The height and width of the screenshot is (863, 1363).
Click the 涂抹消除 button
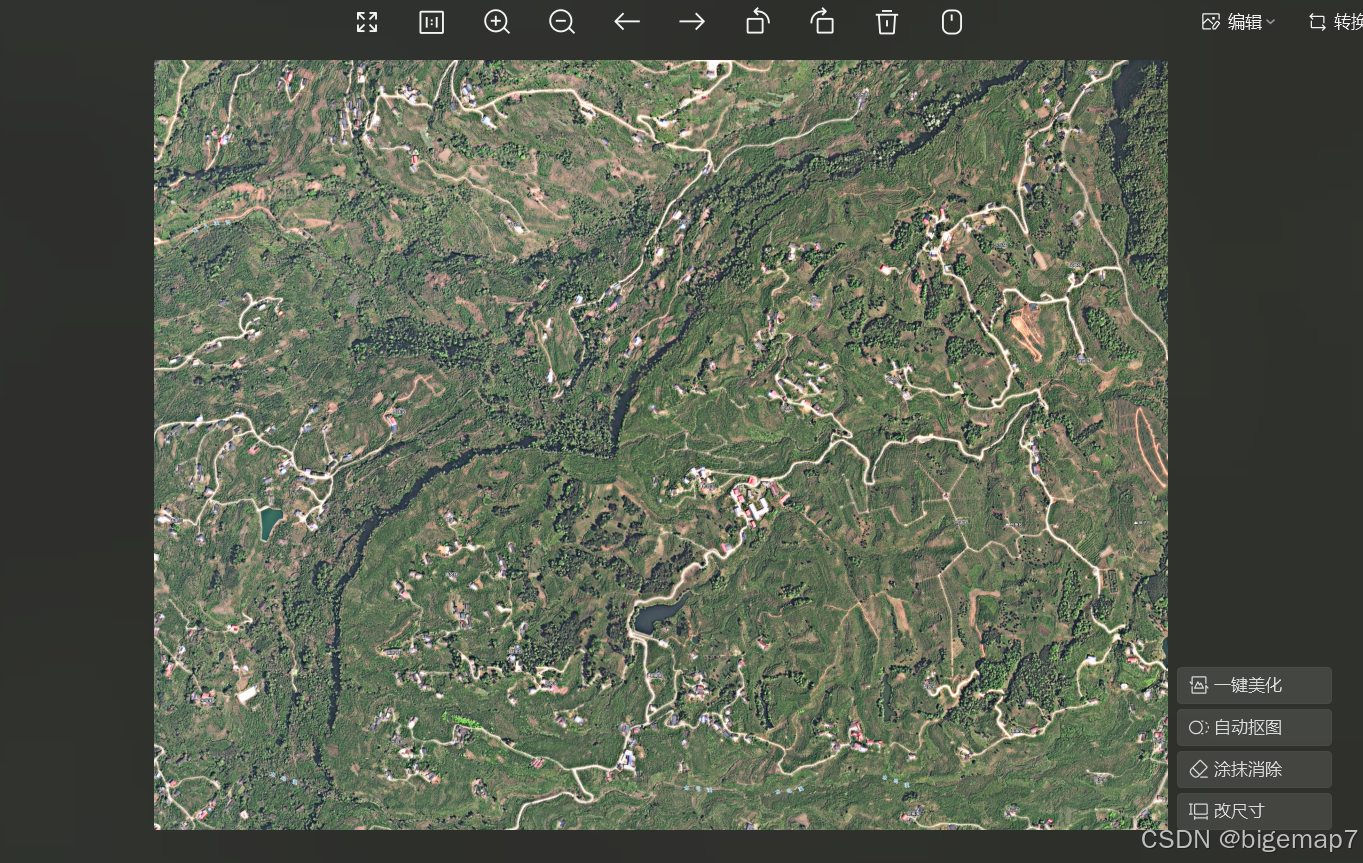(1254, 770)
